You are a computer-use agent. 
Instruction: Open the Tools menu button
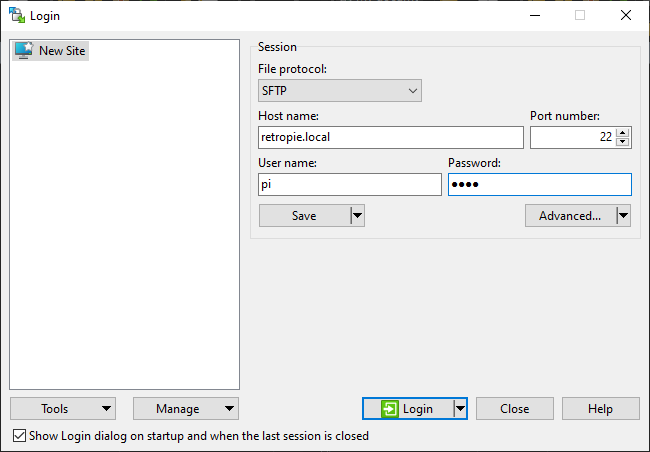coord(62,408)
